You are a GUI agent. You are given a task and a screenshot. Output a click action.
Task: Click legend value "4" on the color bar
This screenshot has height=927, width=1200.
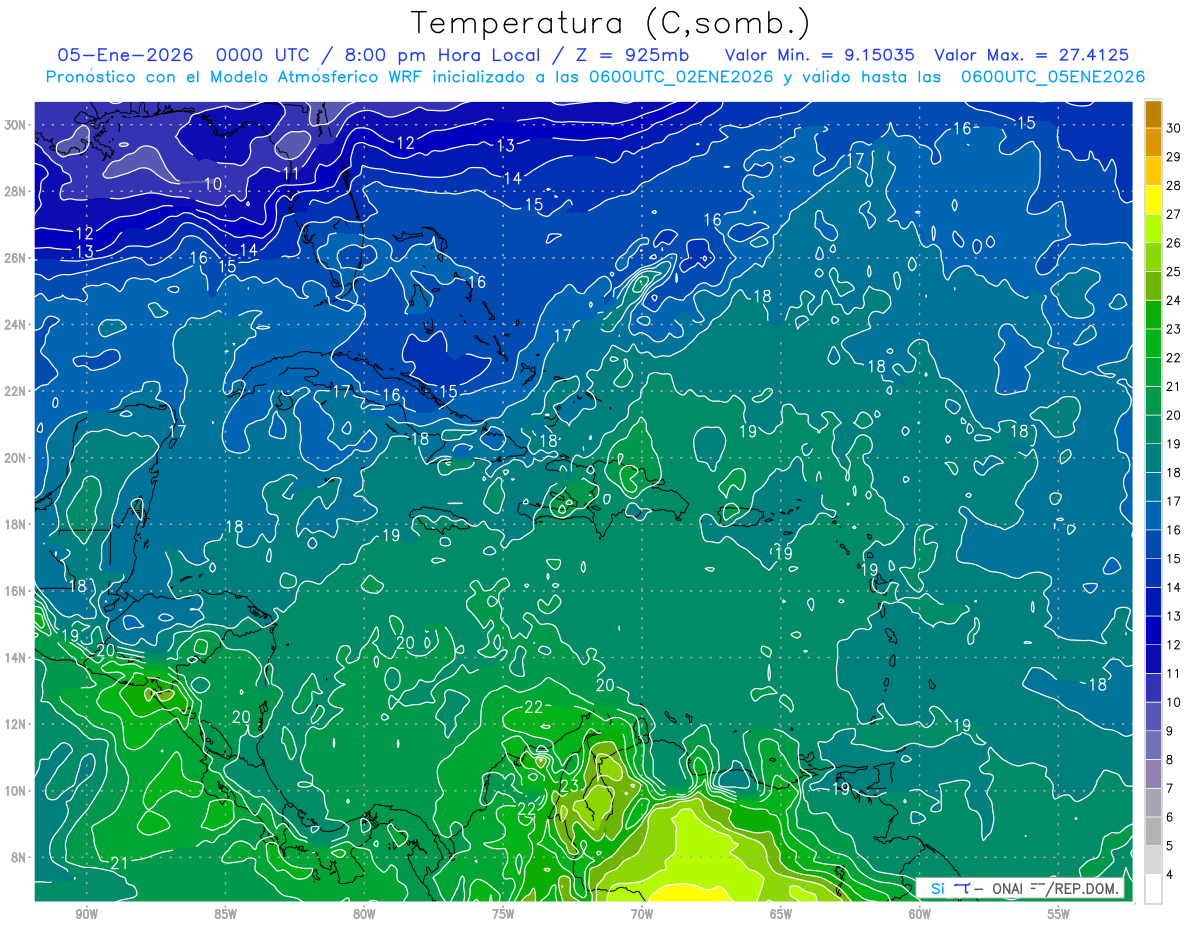[x=1171, y=876]
